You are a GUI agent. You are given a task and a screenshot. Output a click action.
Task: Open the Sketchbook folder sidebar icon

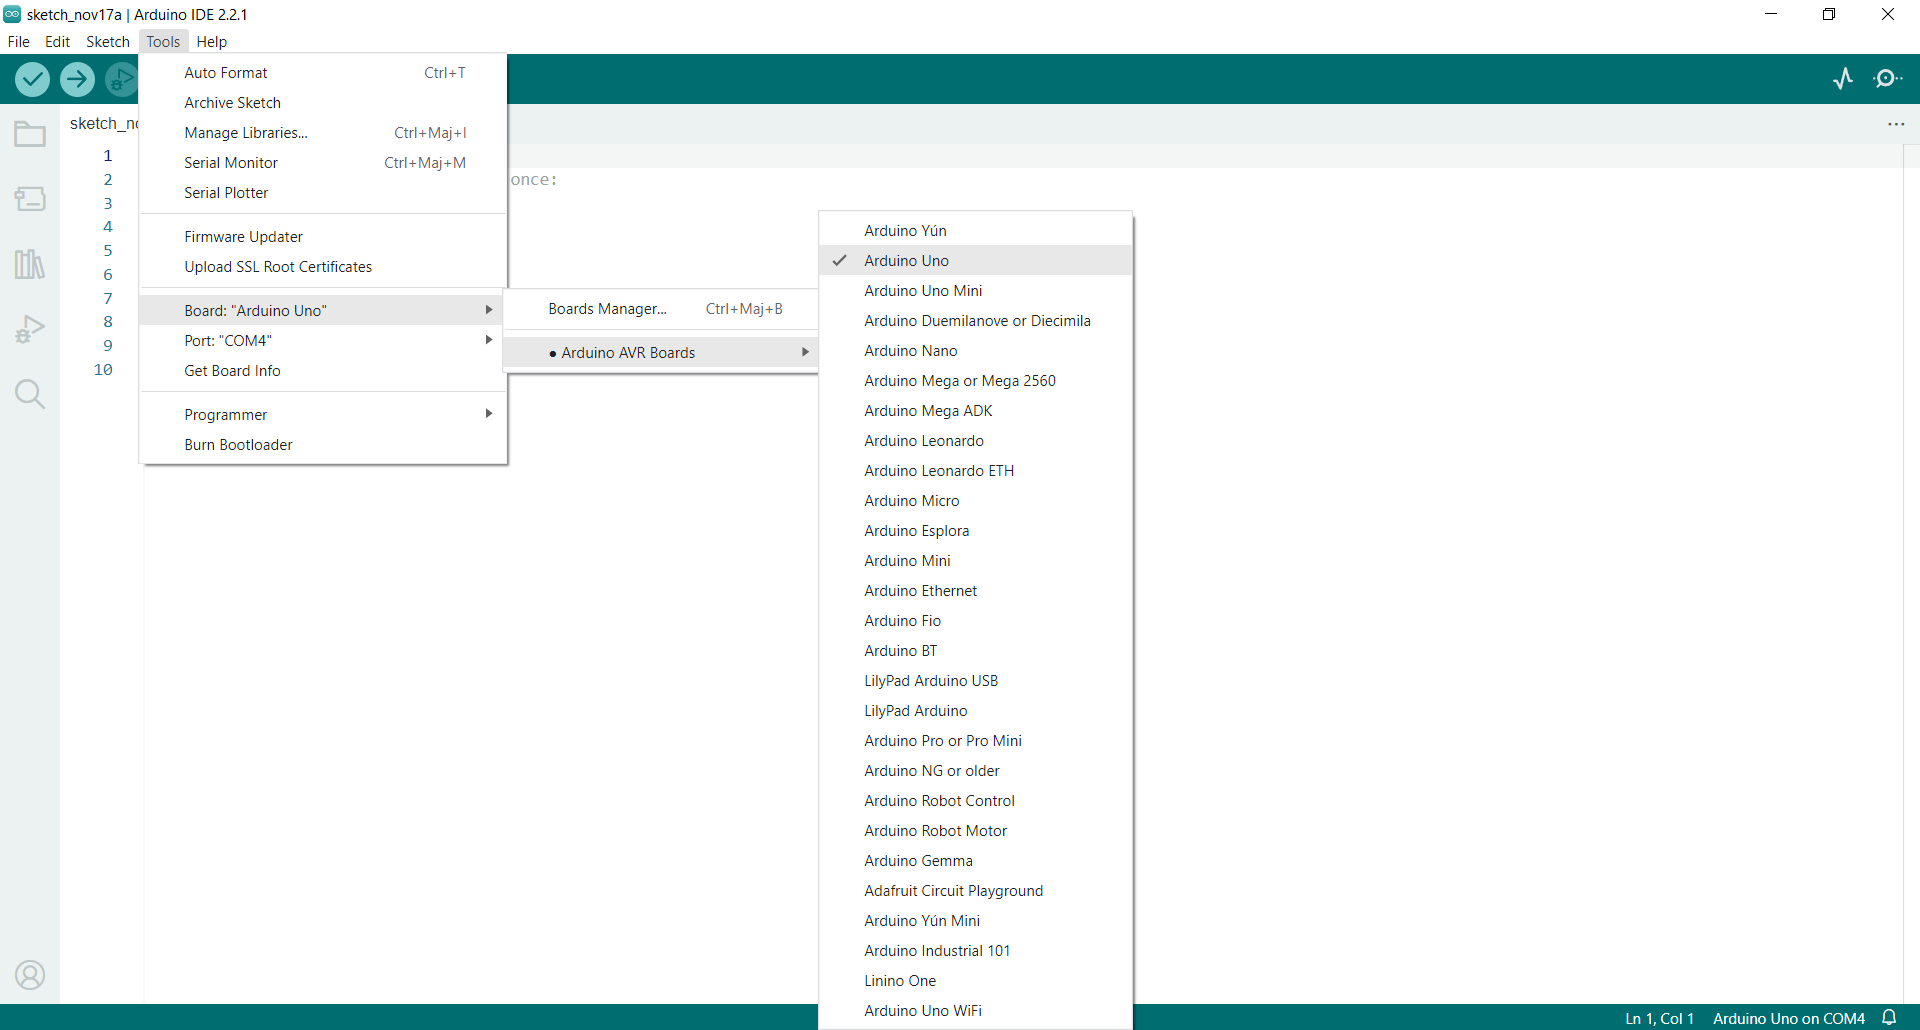click(x=30, y=134)
